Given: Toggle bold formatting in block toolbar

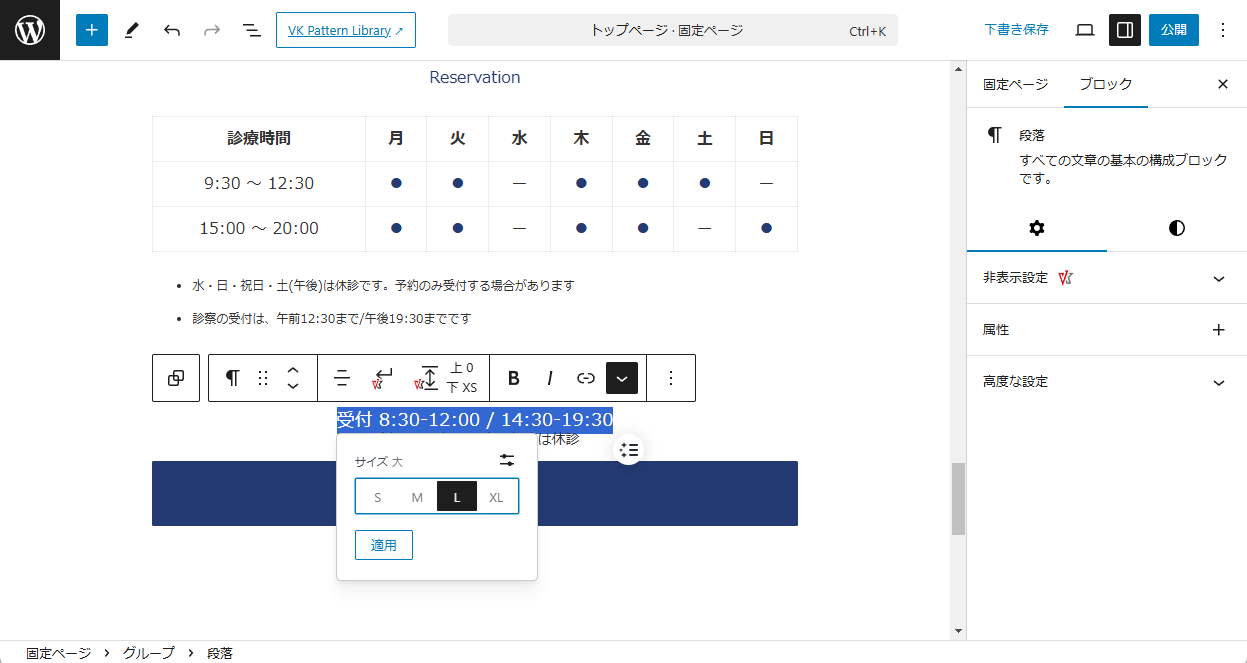Looking at the screenshot, I should click(514, 378).
